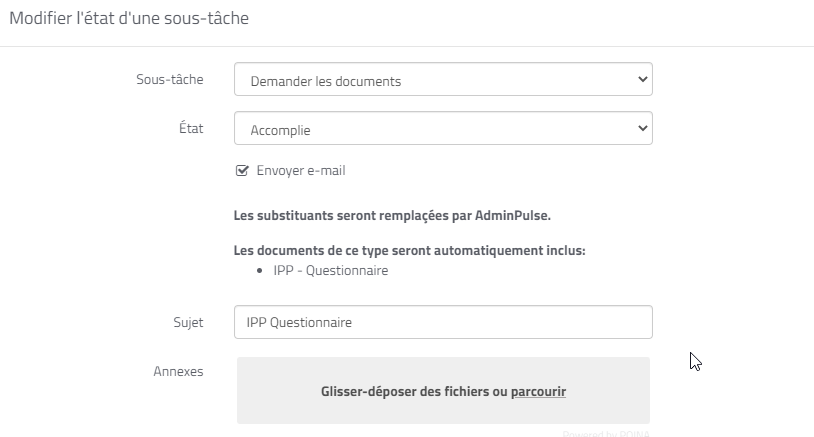Click the "parcourir" browse link
Viewport: 814px width, 437px height.
coord(538,392)
